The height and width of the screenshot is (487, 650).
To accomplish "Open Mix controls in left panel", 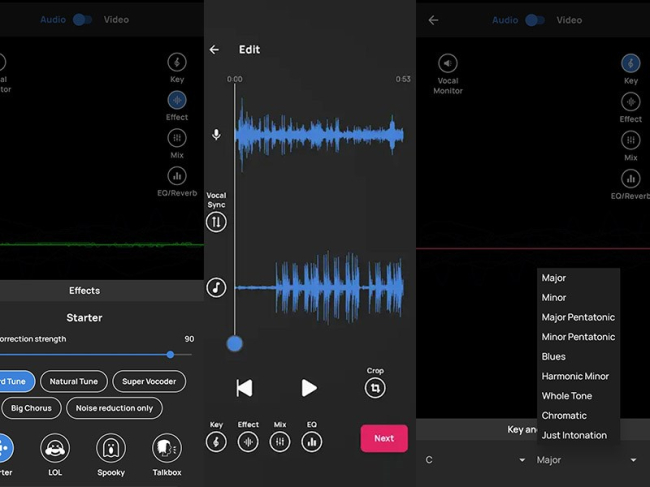I will tap(177, 138).
